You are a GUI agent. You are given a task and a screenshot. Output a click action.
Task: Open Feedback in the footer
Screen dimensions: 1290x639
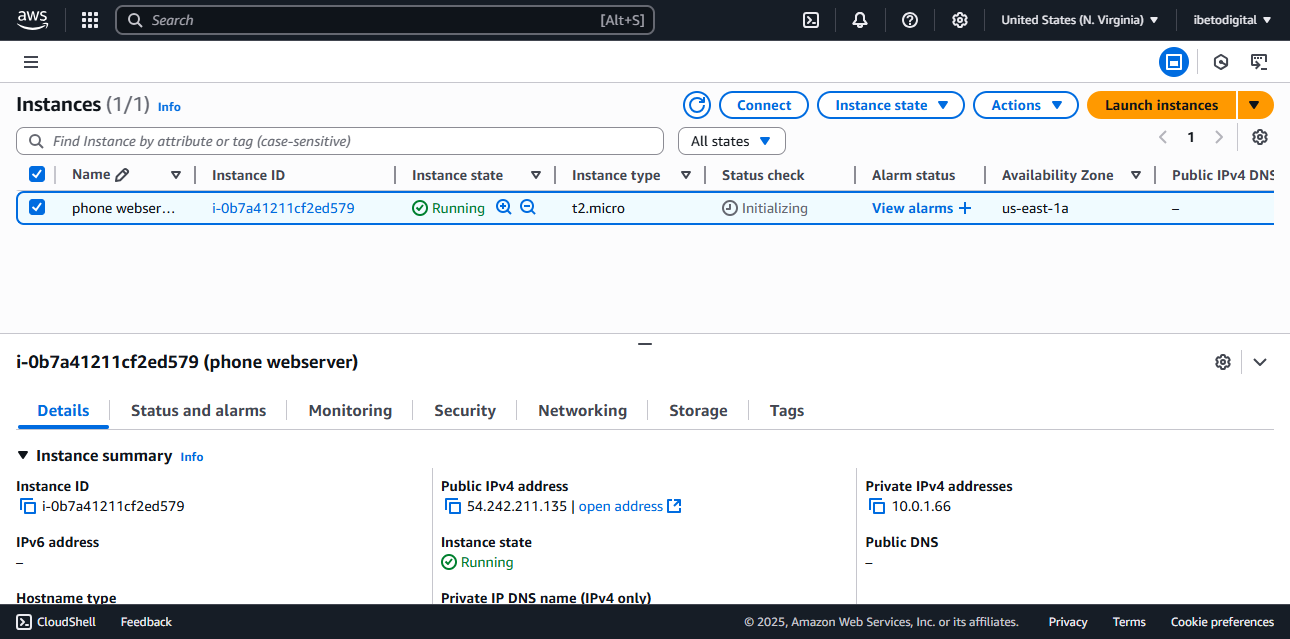(x=146, y=622)
